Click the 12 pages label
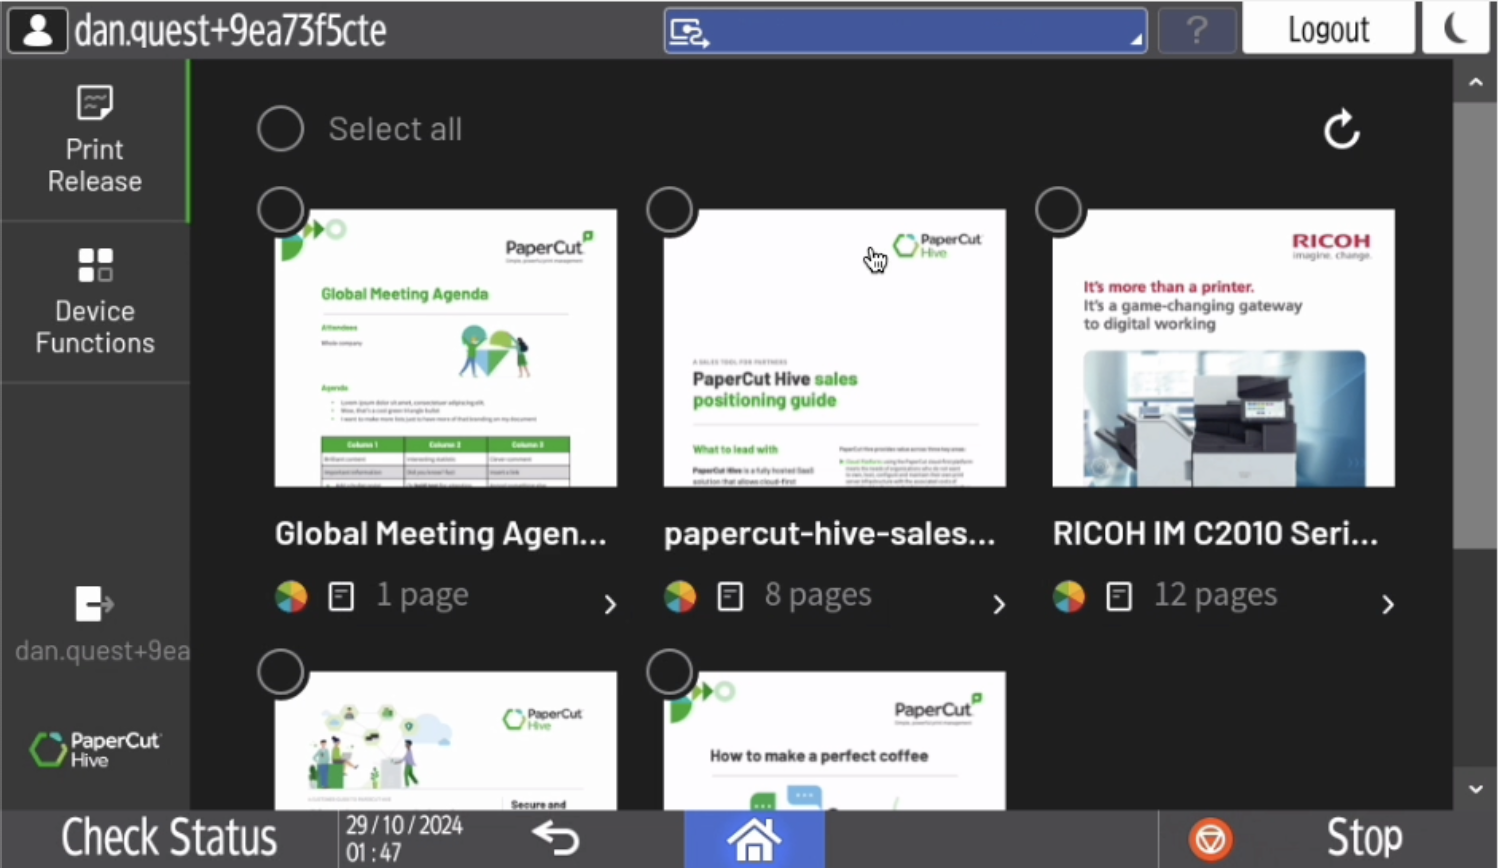Image resolution: width=1498 pixels, height=868 pixels. click(x=1215, y=596)
